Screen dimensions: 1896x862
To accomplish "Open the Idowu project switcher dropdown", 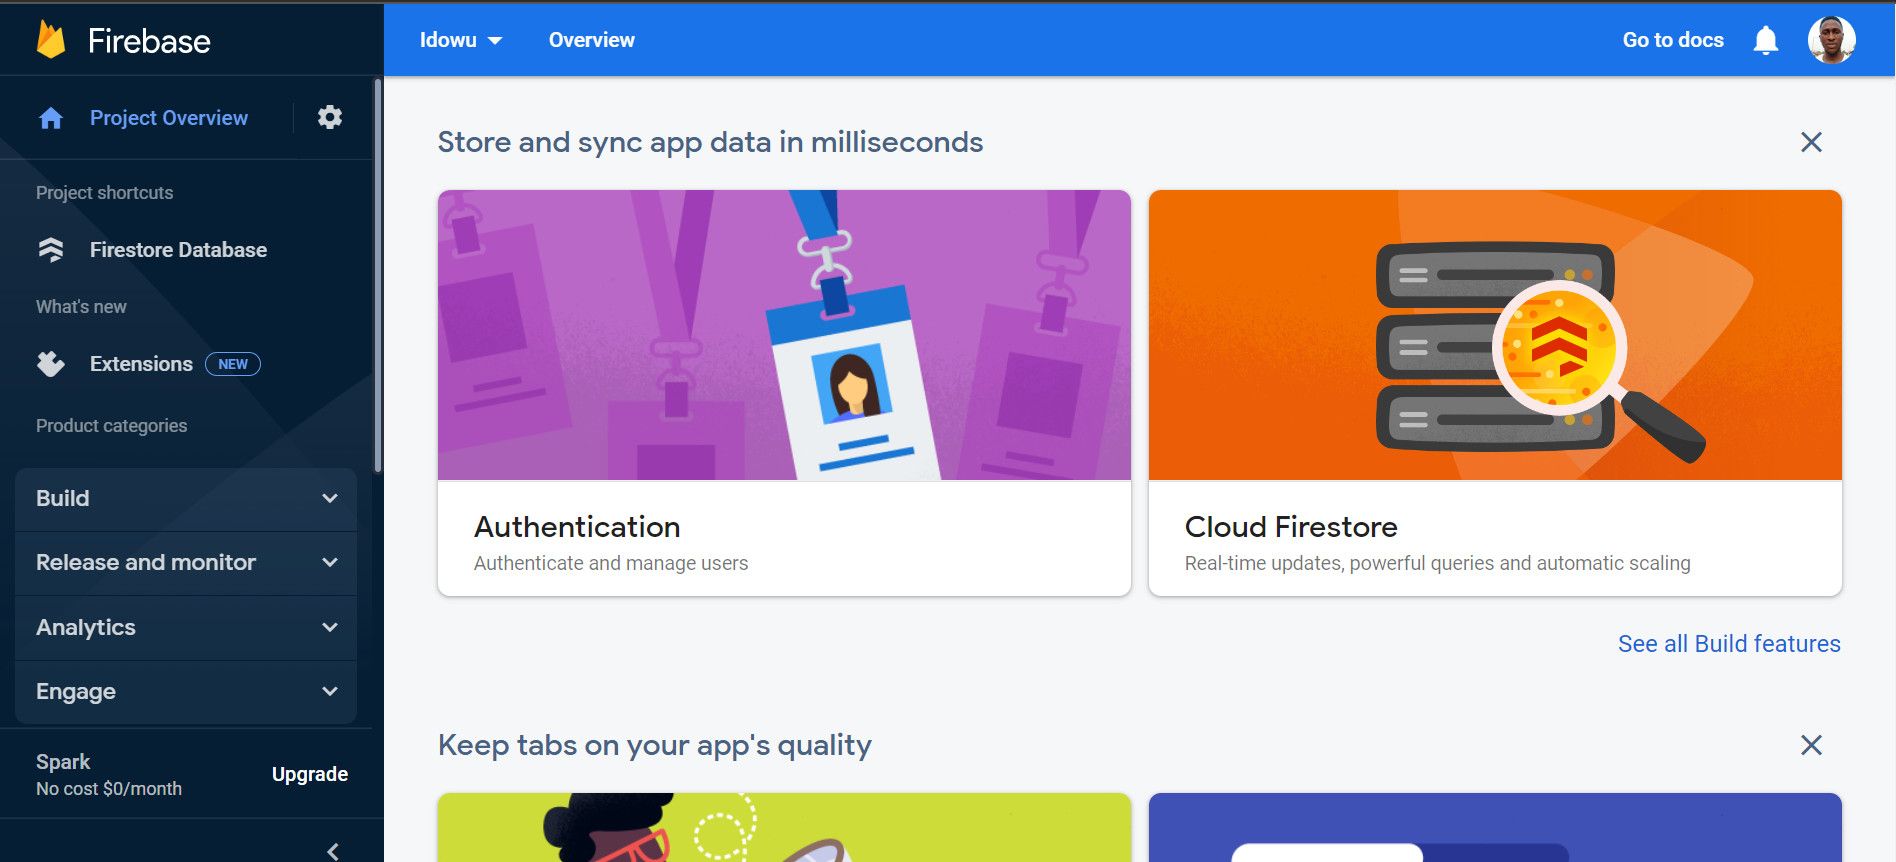I will 461,40.
